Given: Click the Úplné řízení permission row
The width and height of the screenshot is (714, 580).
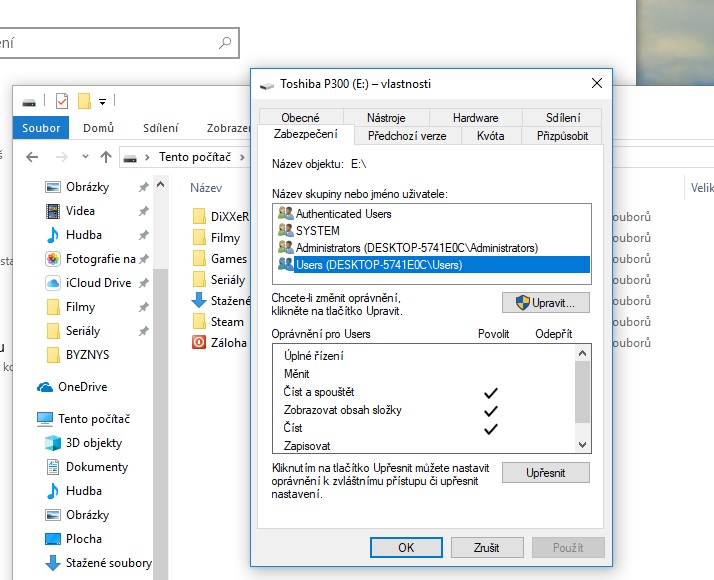Looking at the screenshot, I should click(x=423, y=356).
